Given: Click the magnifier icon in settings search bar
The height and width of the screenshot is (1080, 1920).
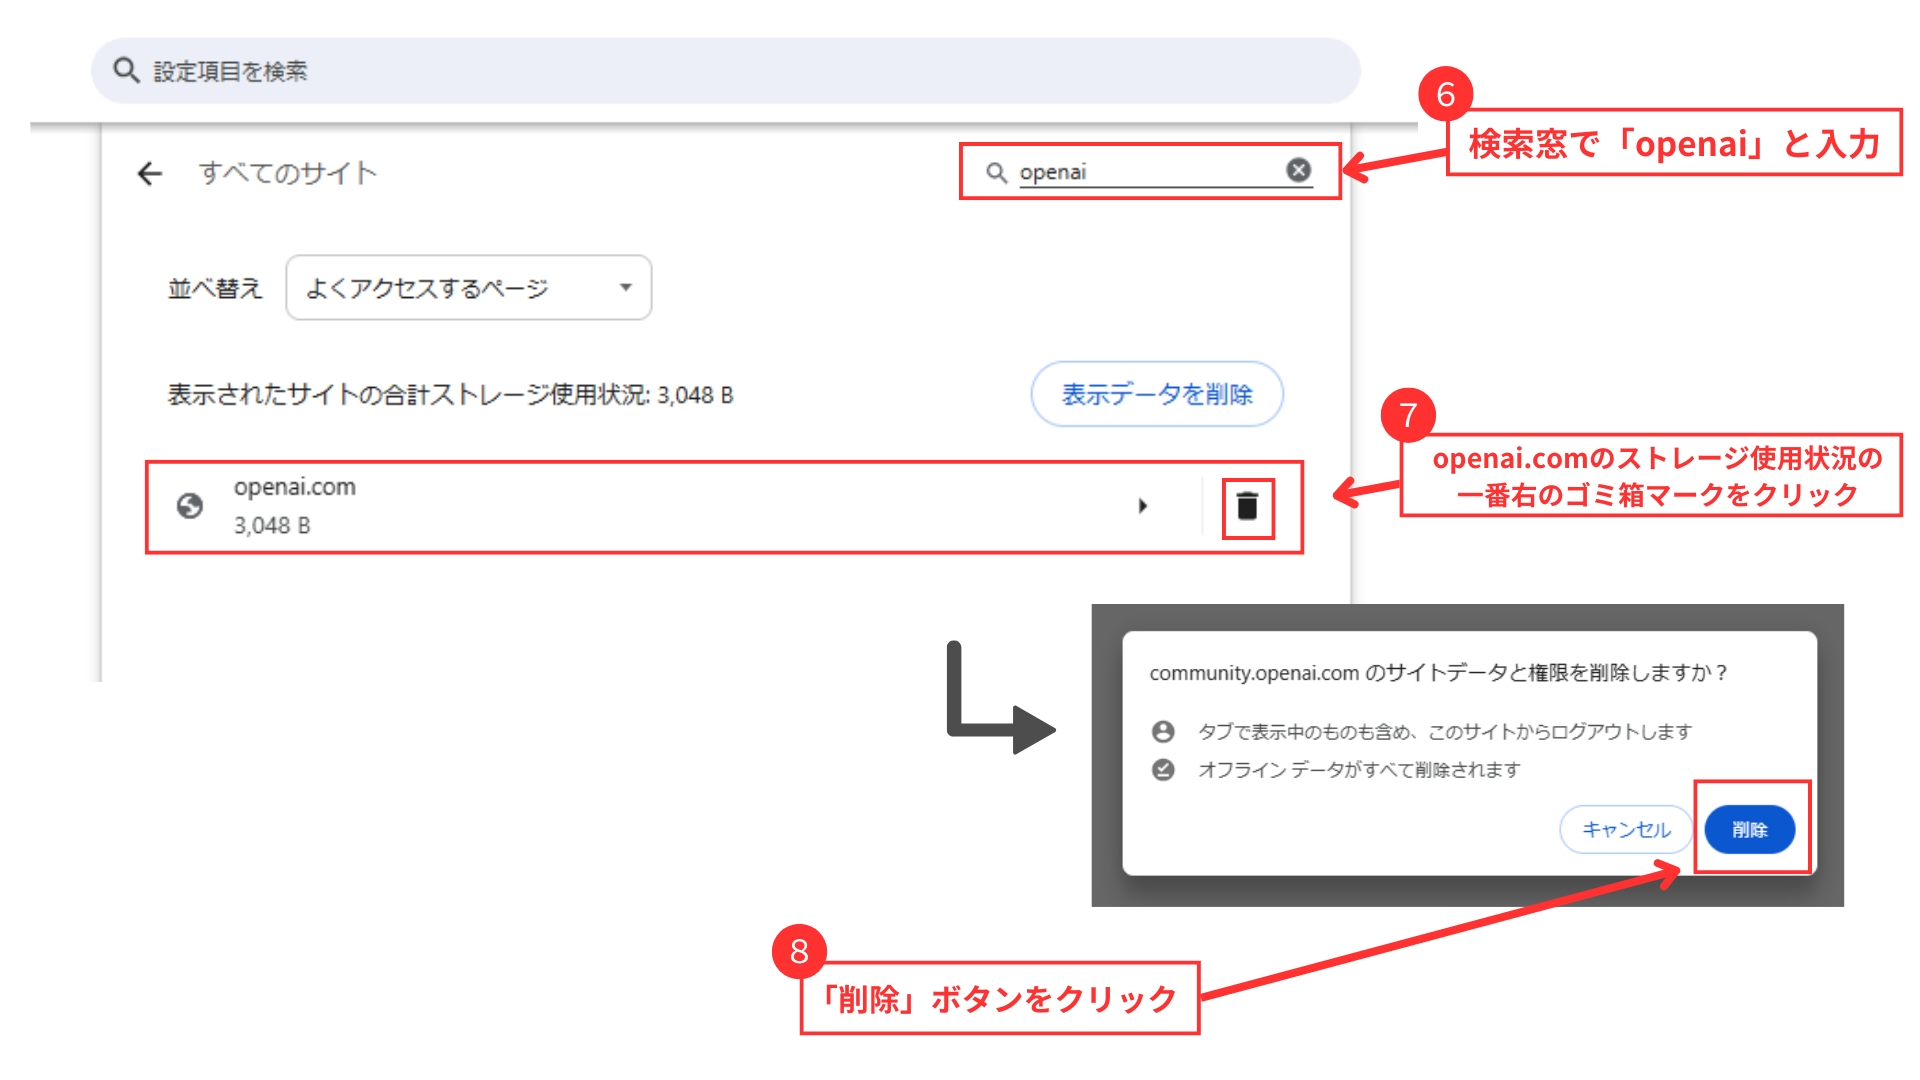Looking at the screenshot, I should [x=126, y=70].
